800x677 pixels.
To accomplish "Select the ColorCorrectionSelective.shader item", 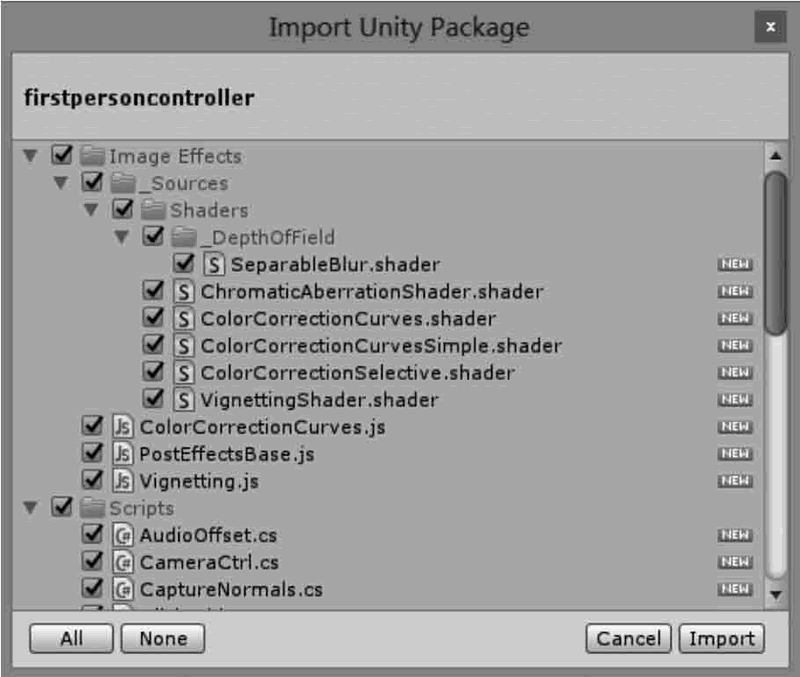I will (x=357, y=372).
